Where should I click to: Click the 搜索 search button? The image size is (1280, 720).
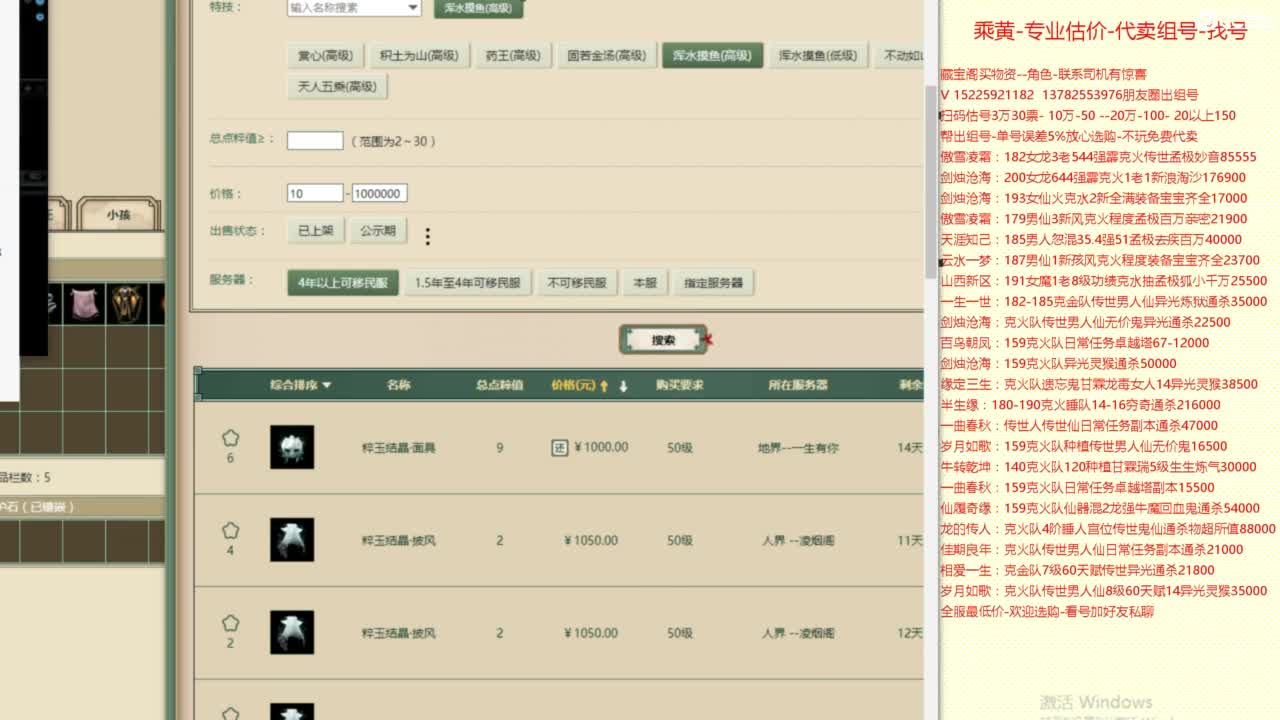[x=663, y=340]
